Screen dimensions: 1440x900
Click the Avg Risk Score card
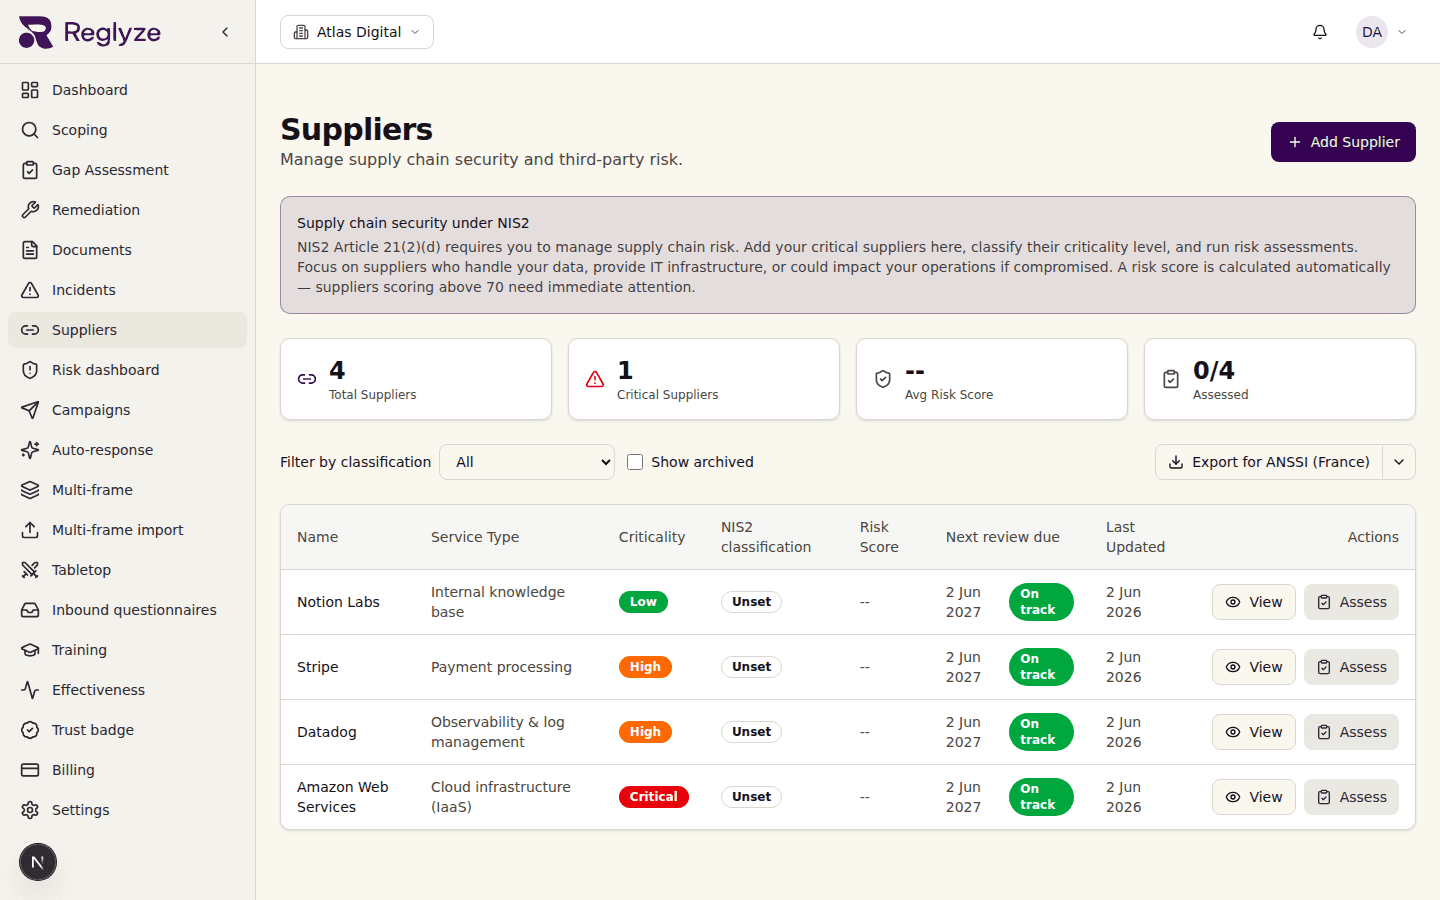(992, 379)
